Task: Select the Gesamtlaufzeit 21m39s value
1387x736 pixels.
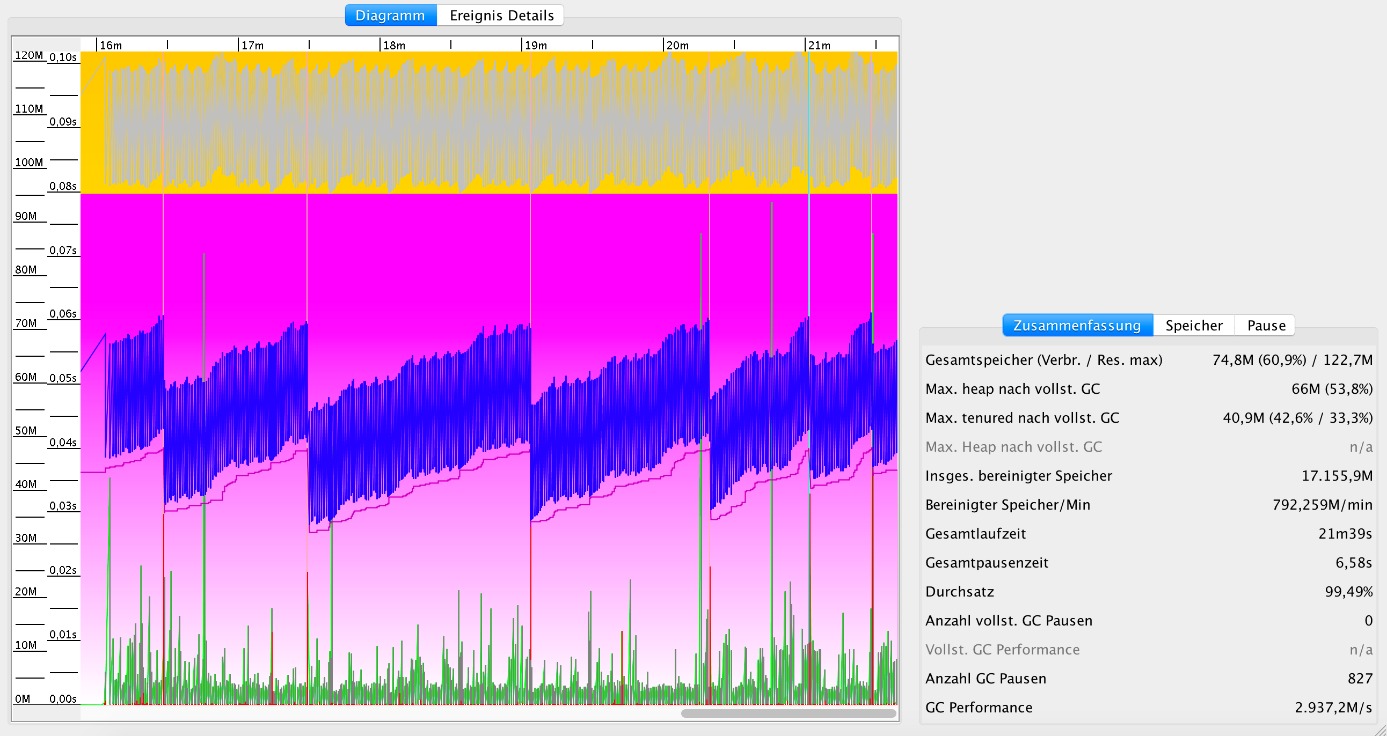Action: (1345, 533)
